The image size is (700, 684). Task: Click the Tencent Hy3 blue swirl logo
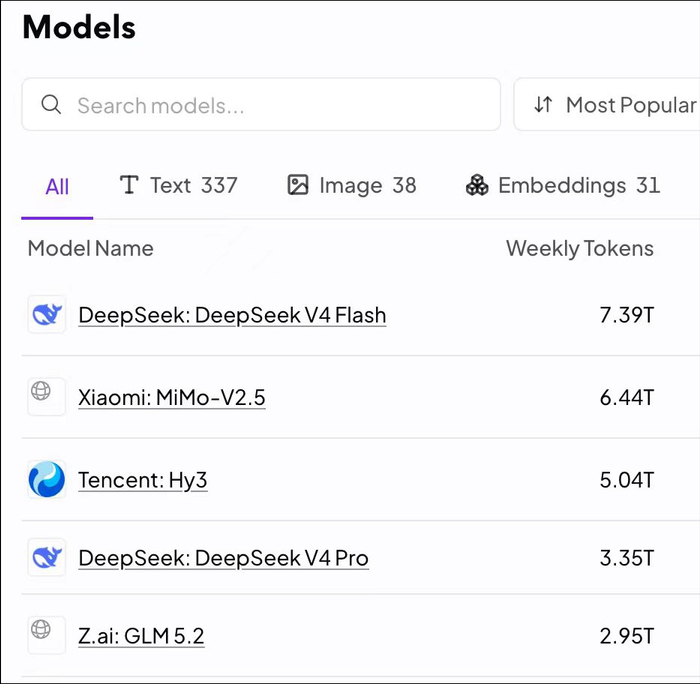(x=46, y=480)
